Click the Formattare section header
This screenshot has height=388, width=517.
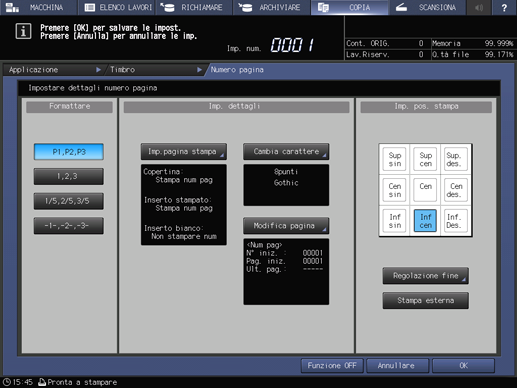click(69, 107)
